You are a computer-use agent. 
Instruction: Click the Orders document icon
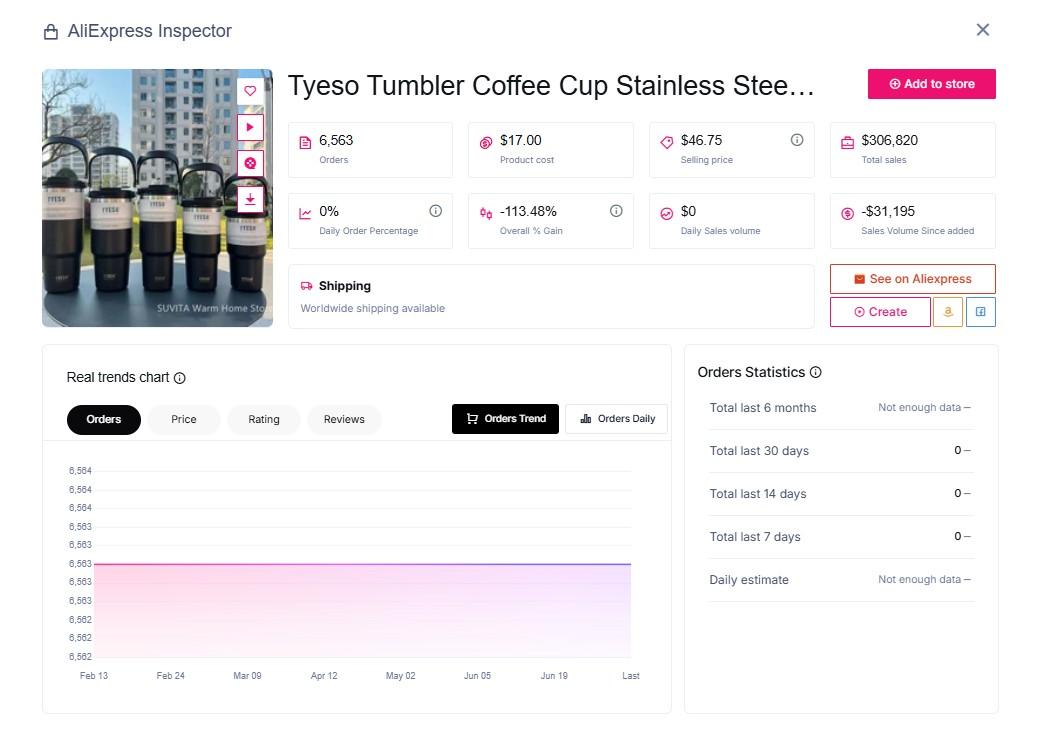(305, 143)
